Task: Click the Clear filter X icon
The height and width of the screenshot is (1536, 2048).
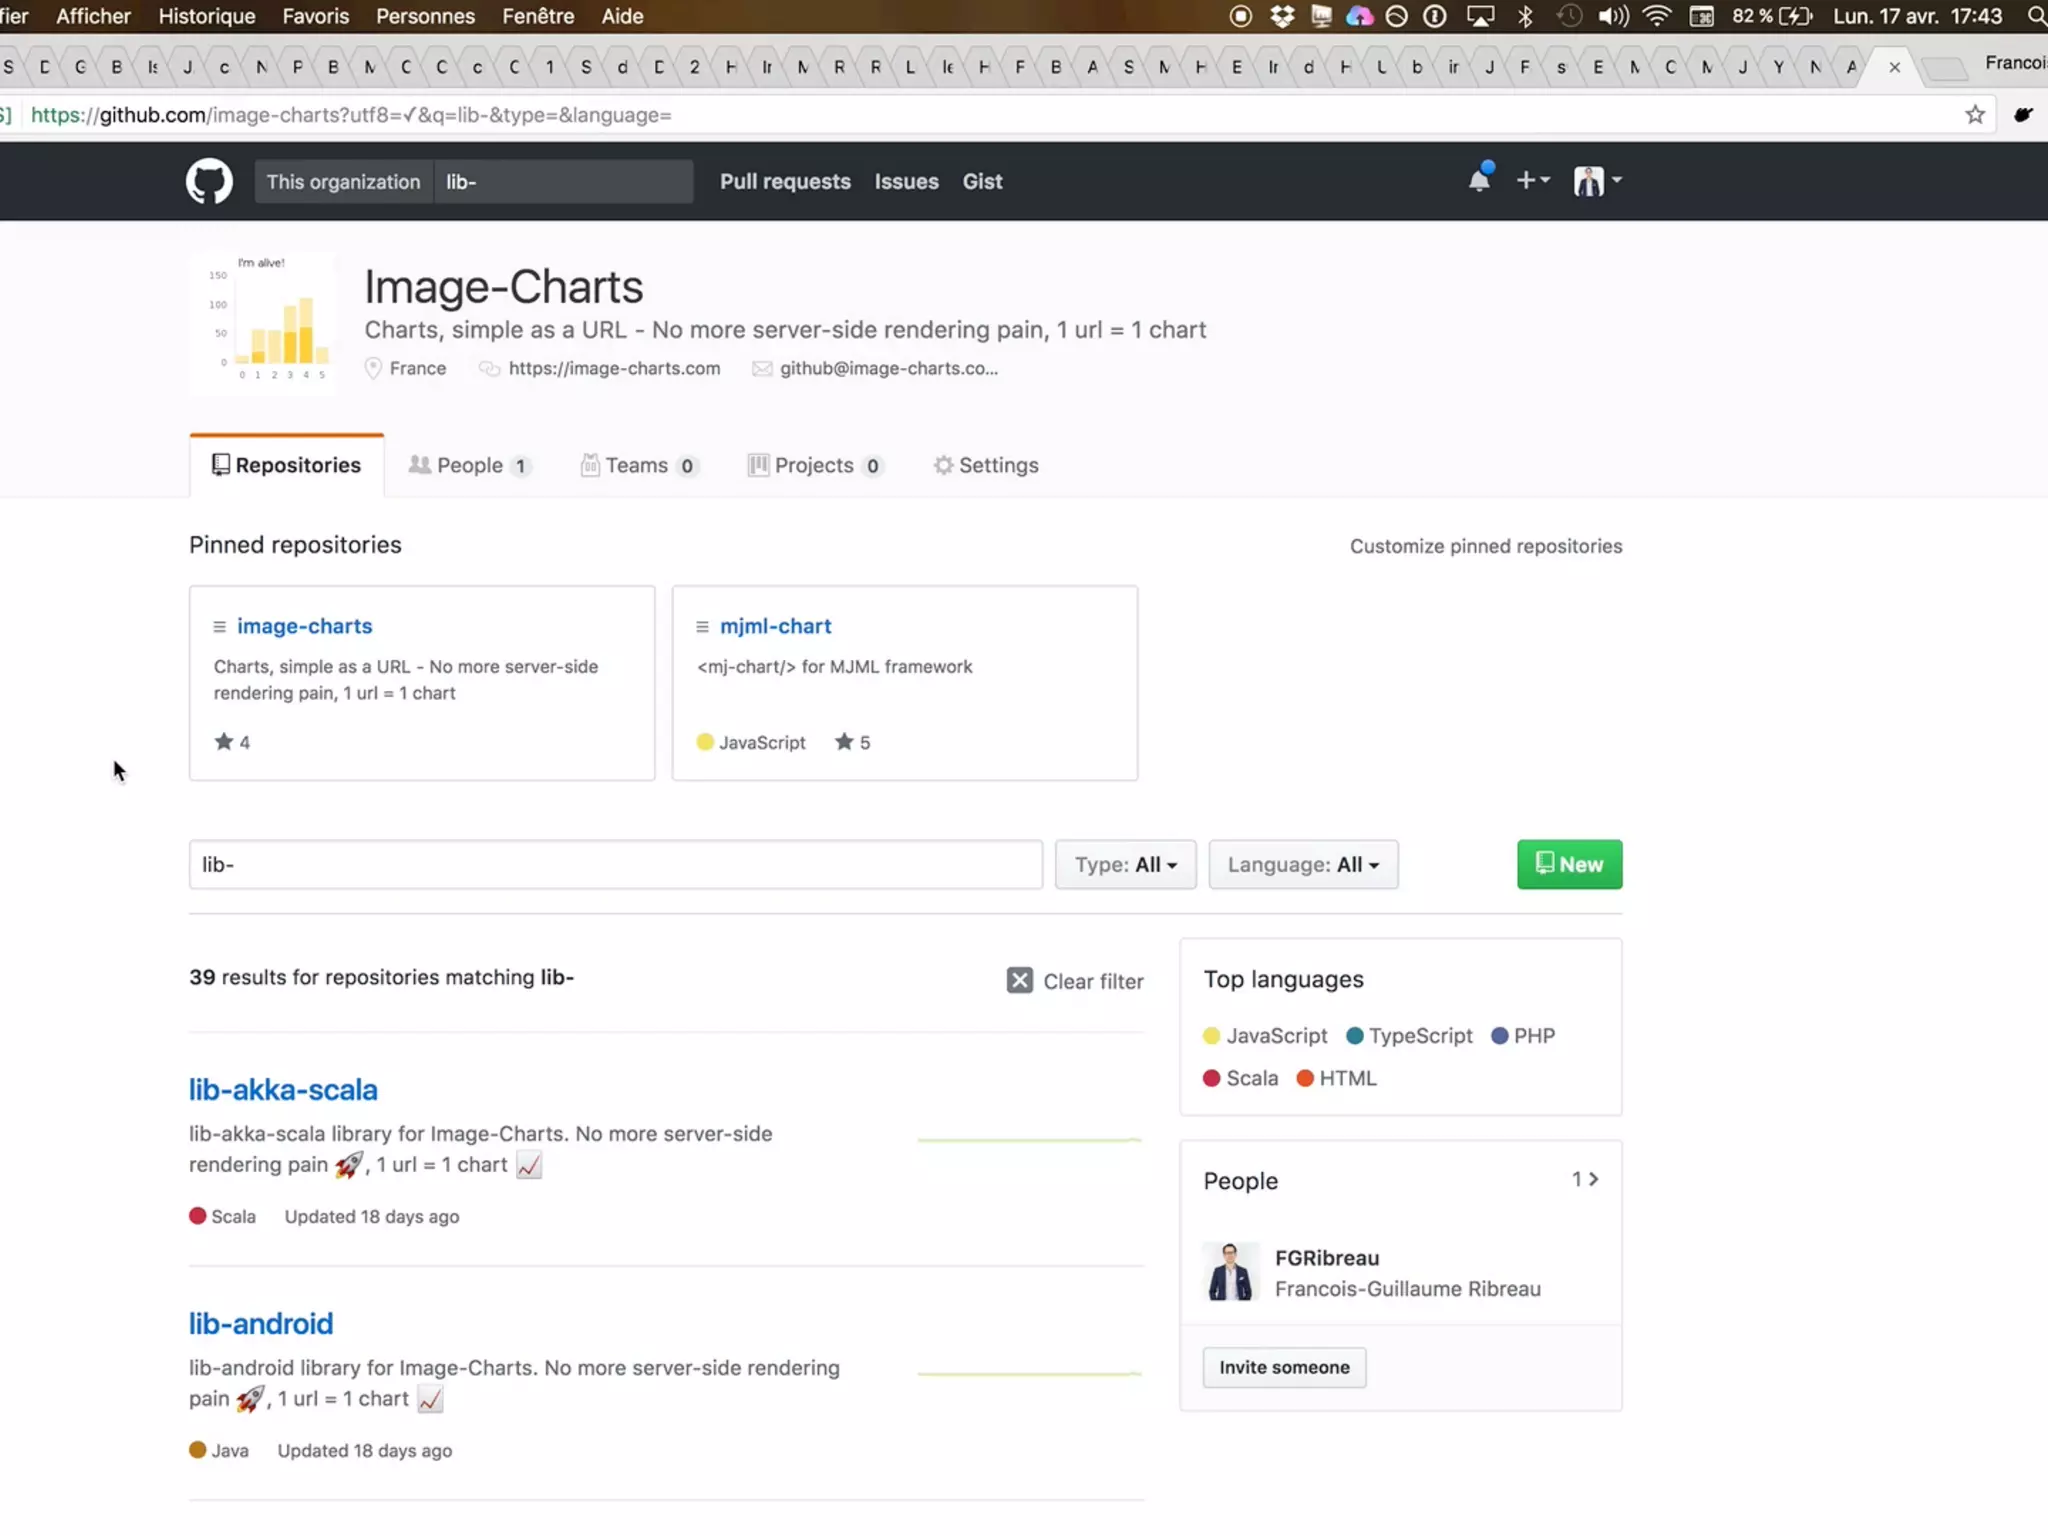Action: tap(1019, 980)
